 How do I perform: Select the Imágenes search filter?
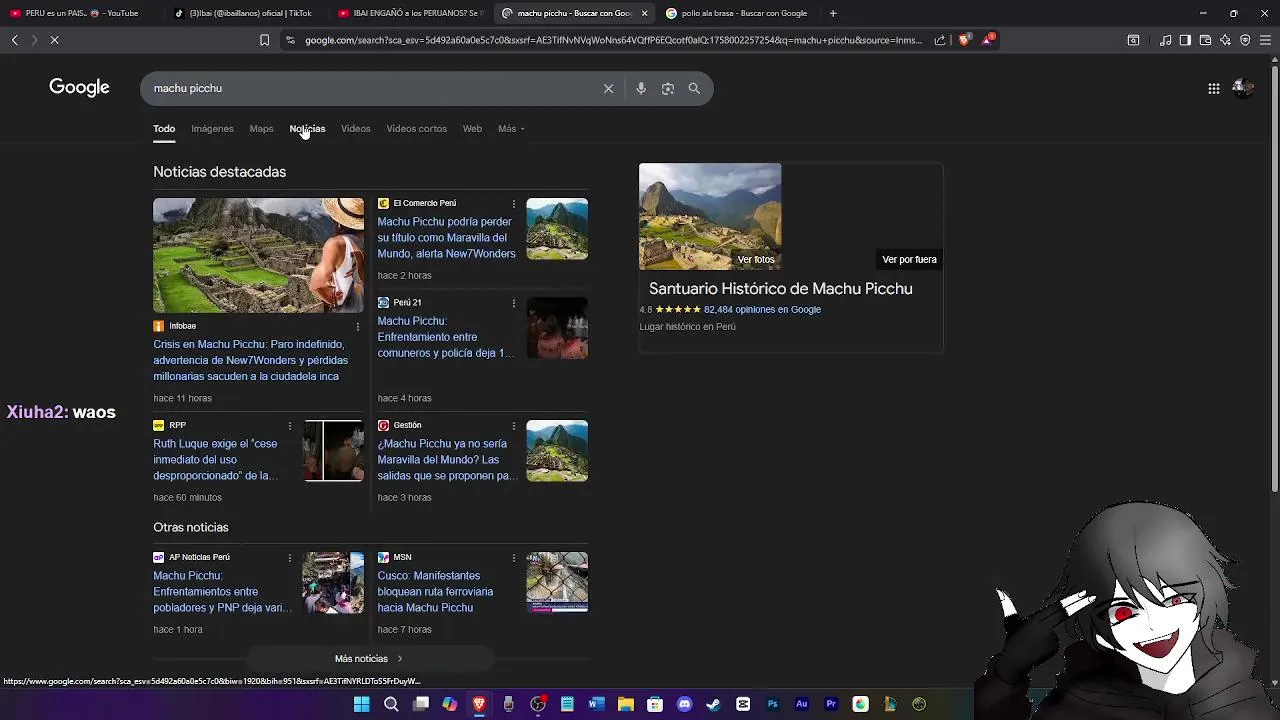pos(212,128)
